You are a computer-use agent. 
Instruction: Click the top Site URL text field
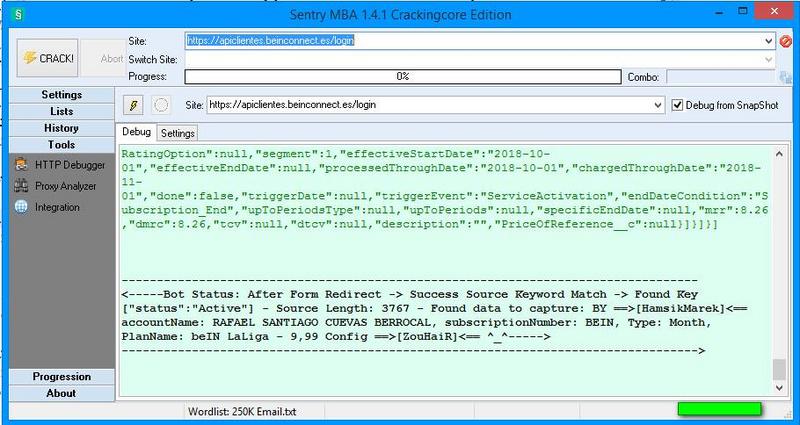[x=473, y=41]
